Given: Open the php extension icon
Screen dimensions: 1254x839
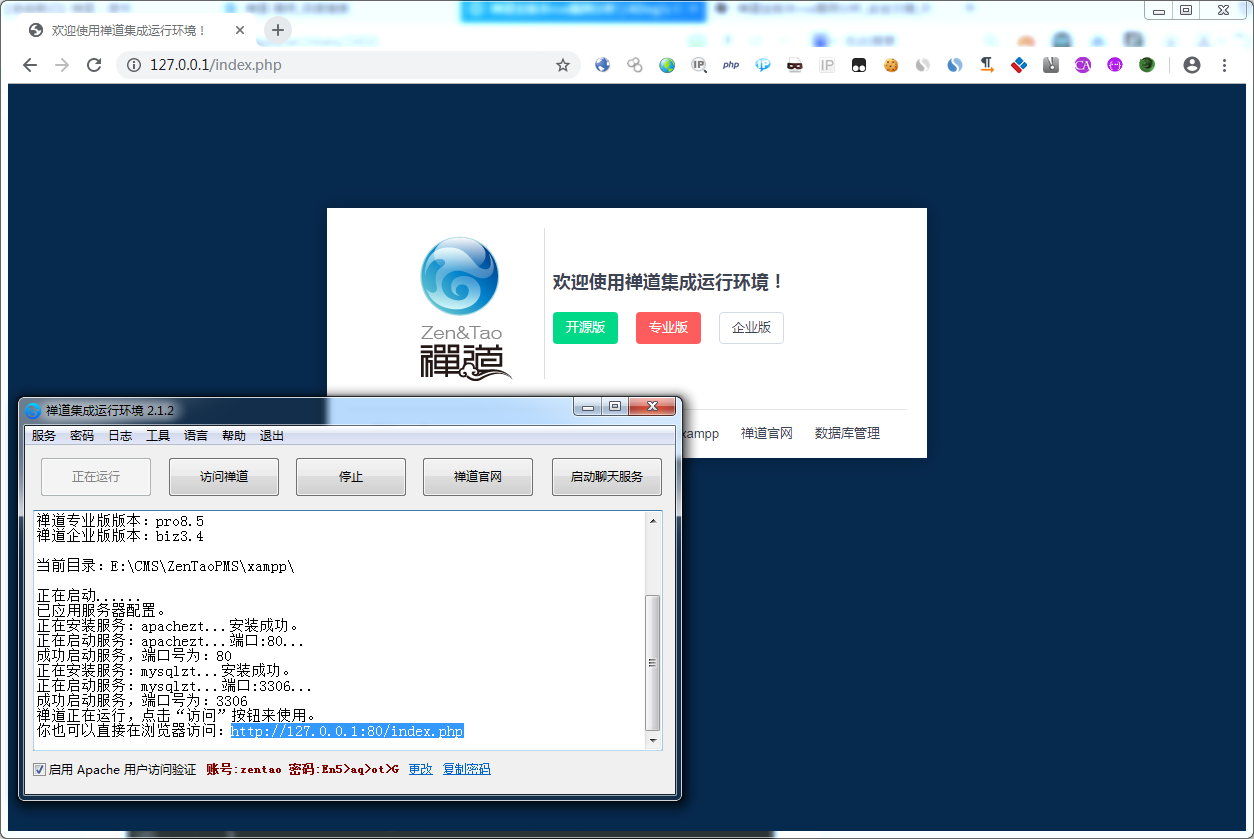Looking at the screenshot, I should coord(731,65).
